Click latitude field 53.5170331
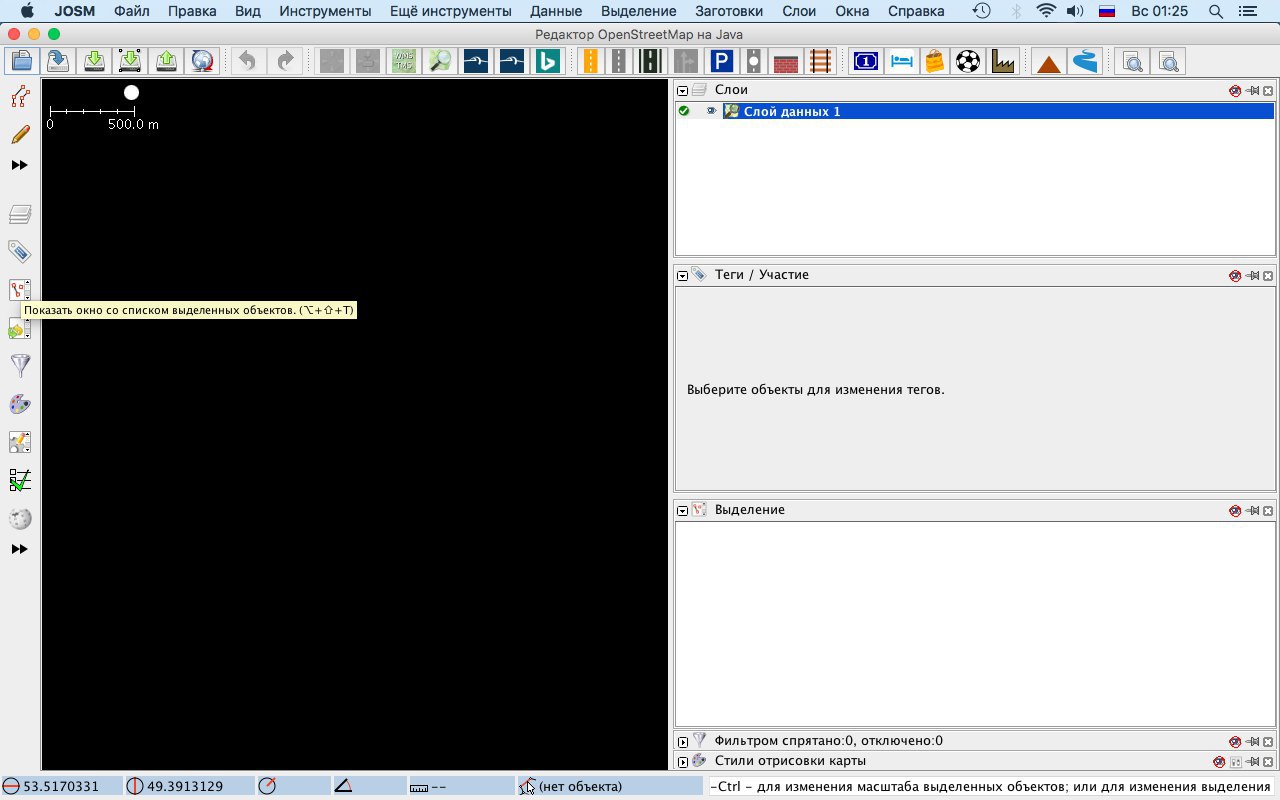Image resolution: width=1280 pixels, height=800 pixels. 62,786
